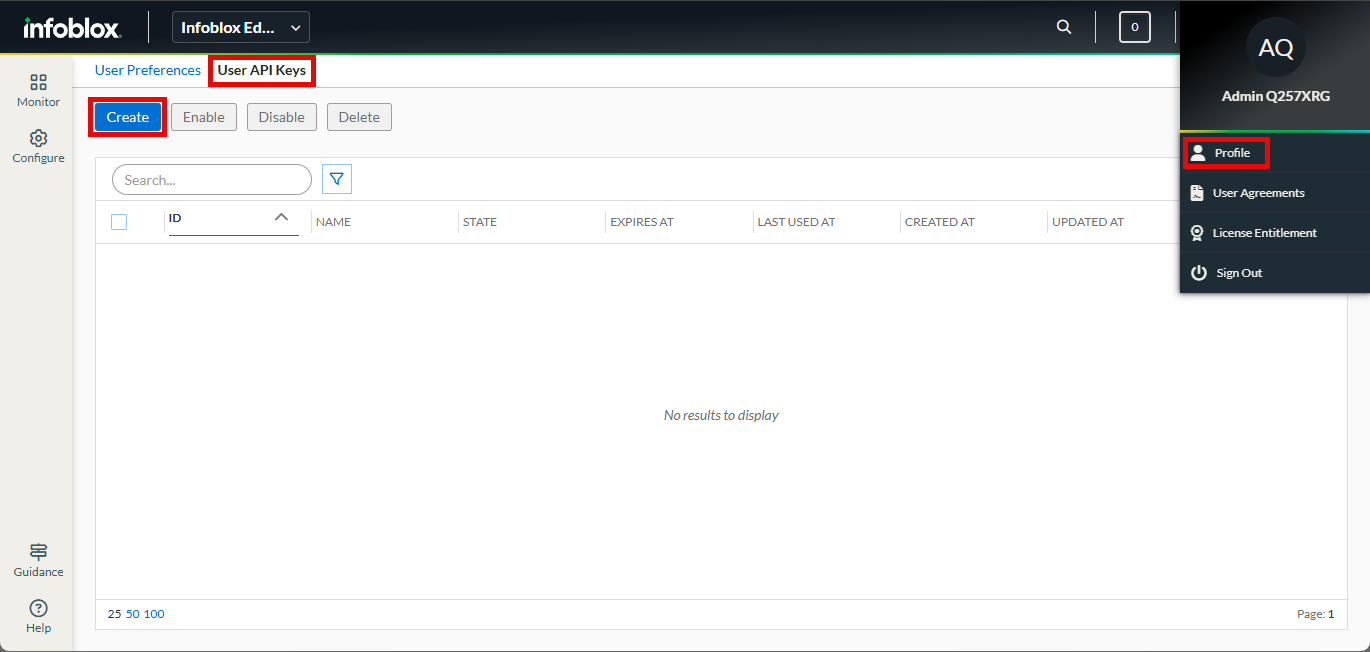Open the Help question mark icon
1370x652 pixels.
[x=38, y=616]
